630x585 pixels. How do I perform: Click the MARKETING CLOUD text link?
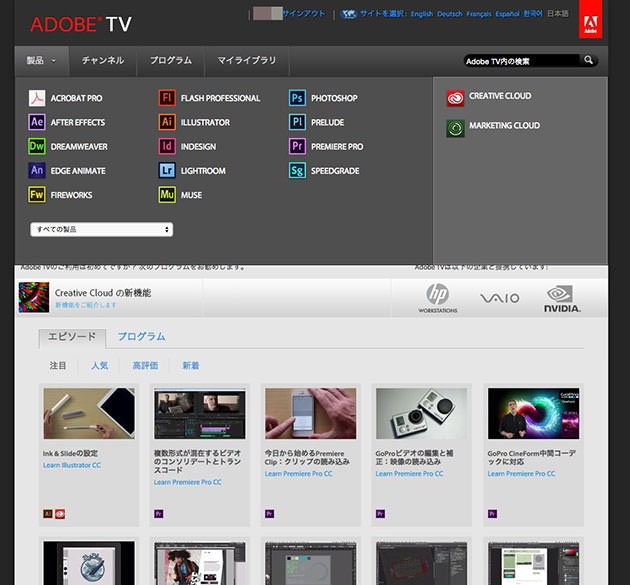tap(505, 126)
